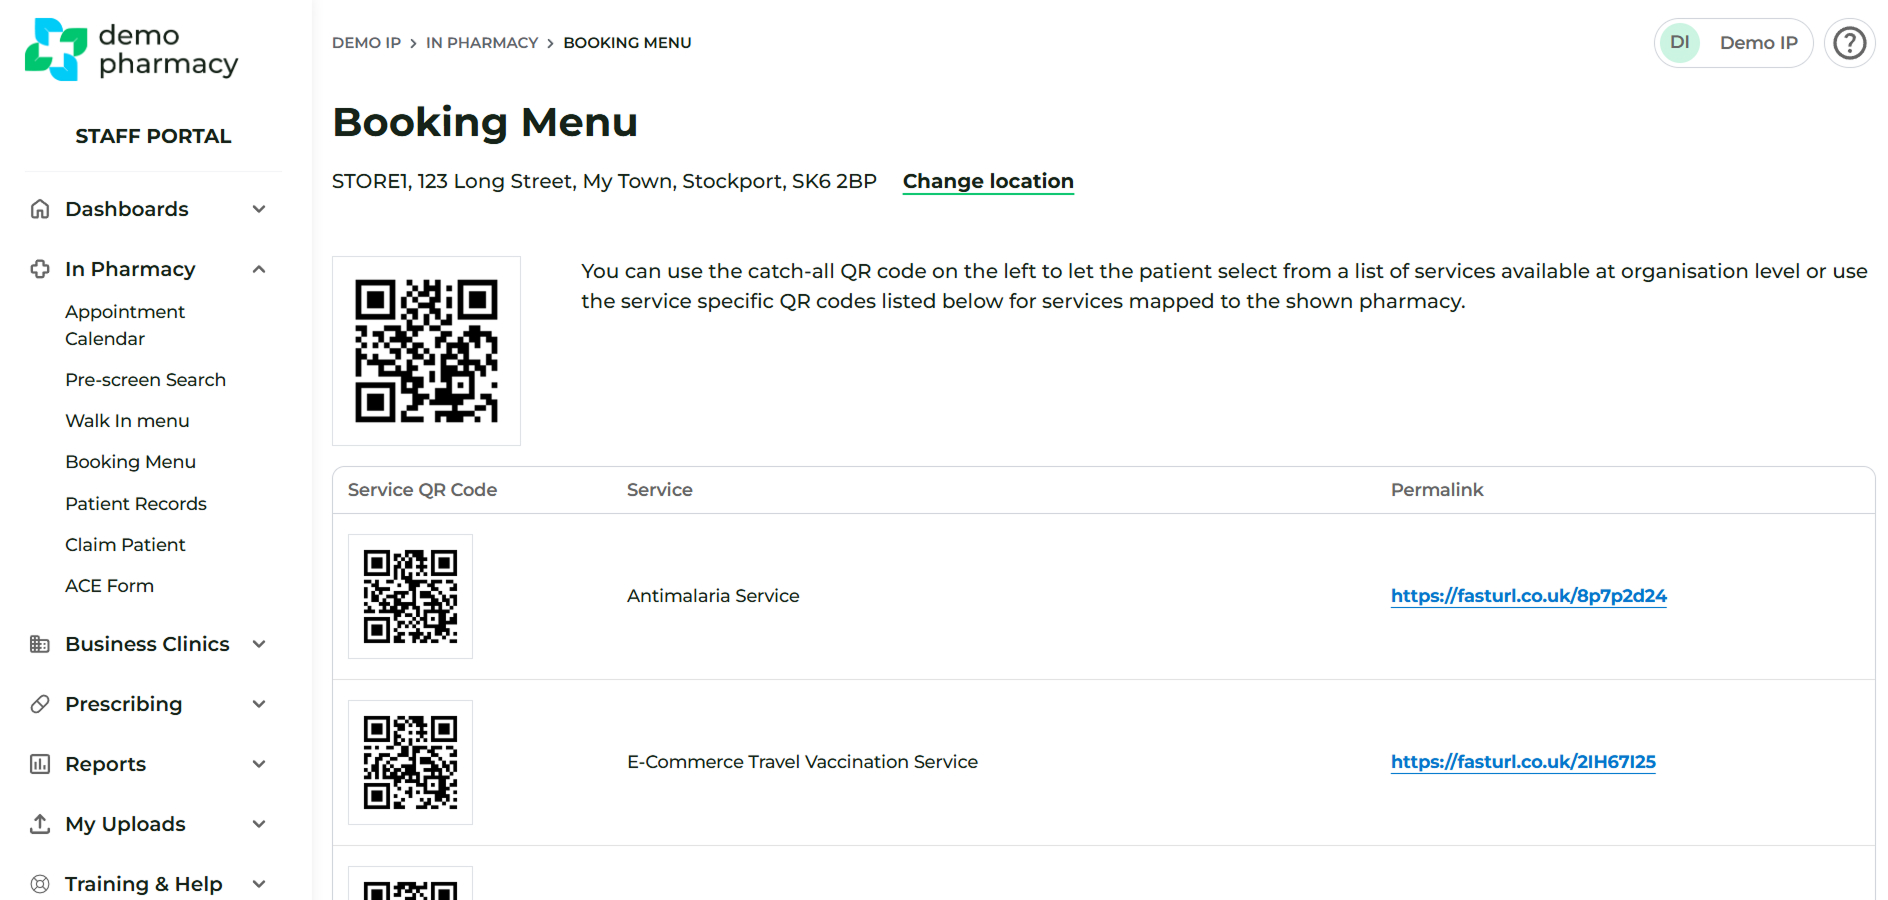This screenshot has width=1888, height=900.
Task: Click the catch-all QR code image
Action: coord(426,351)
